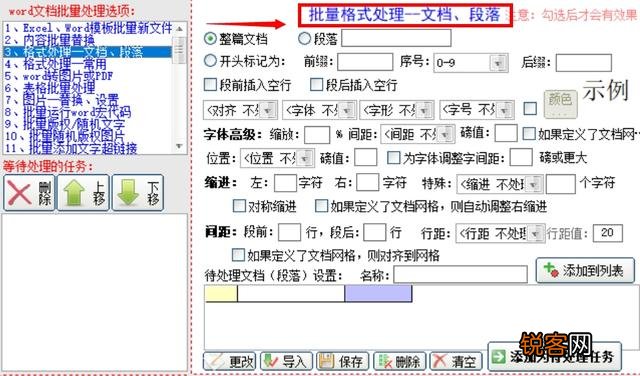Enable 为字体调整字间距 checkbox
The height and width of the screenshot is (376, 640).
393,158
